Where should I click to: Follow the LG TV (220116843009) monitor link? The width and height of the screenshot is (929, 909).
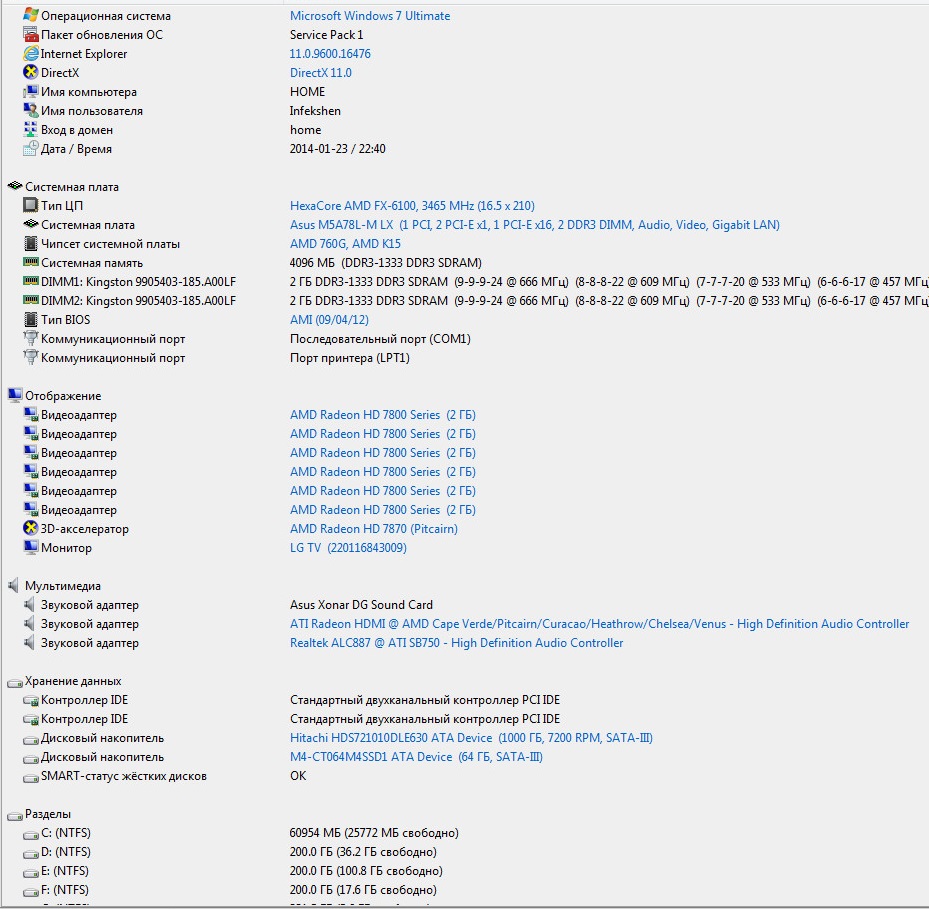coord(348,548)
